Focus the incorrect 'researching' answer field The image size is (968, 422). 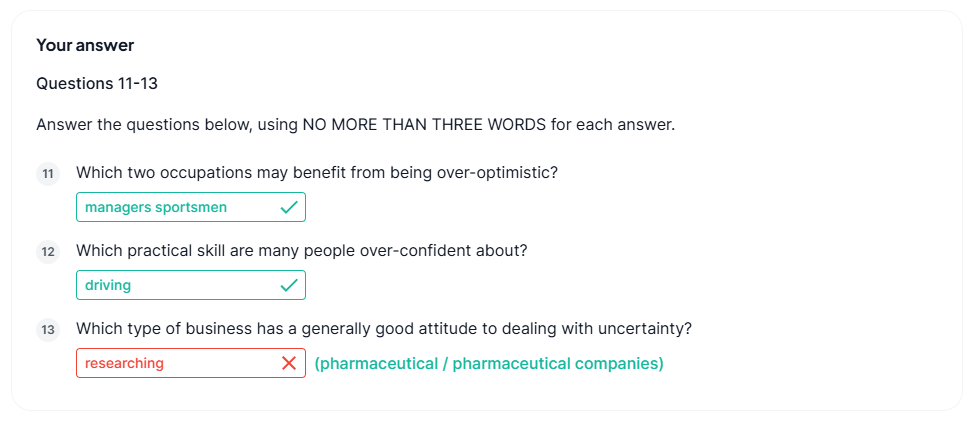pyautogui.click(x=191, y=363)
